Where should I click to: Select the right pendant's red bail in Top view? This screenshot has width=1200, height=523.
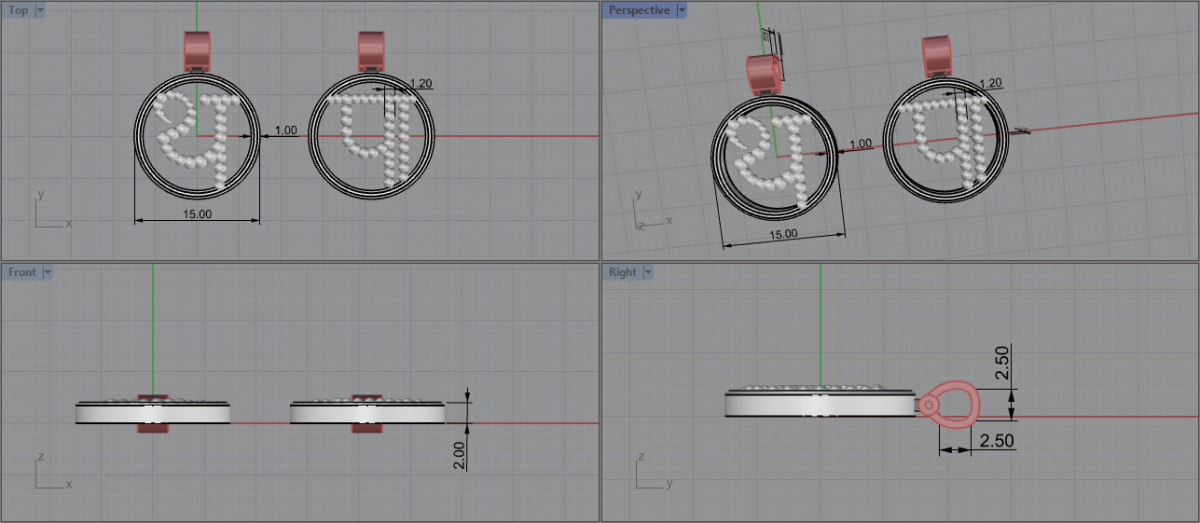(x=372, y=50)
